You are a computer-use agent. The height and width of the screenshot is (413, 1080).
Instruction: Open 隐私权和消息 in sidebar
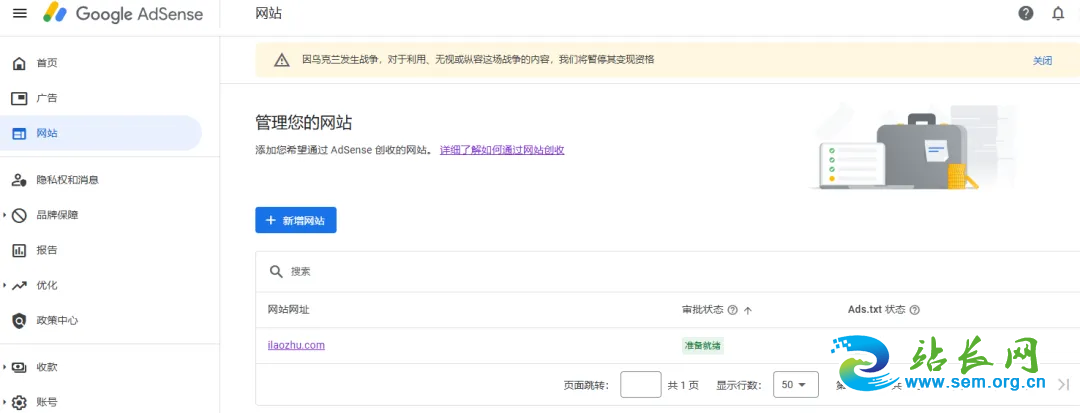coord(68,180)
